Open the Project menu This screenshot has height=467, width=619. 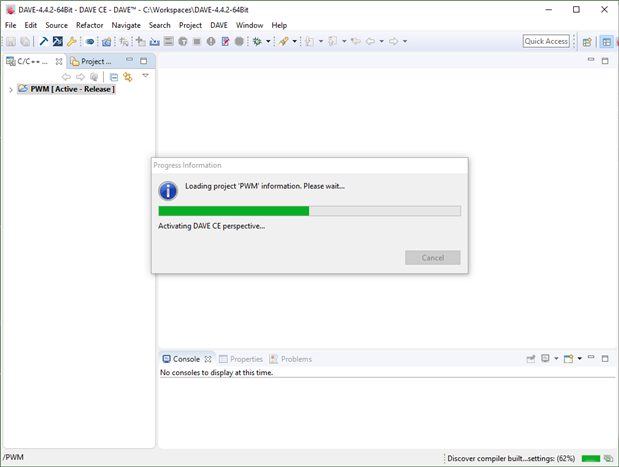click(x=190, y=25)
